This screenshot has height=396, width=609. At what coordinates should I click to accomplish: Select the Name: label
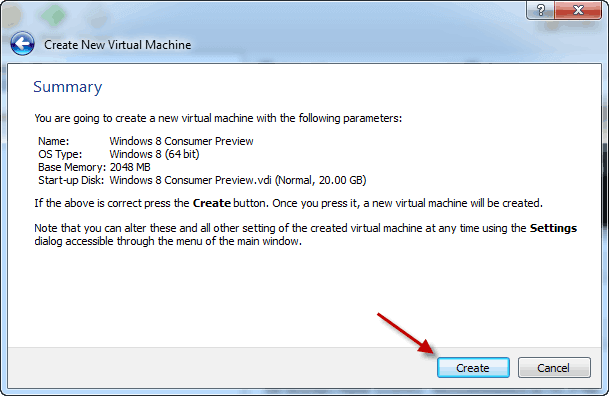coord(54,141)
